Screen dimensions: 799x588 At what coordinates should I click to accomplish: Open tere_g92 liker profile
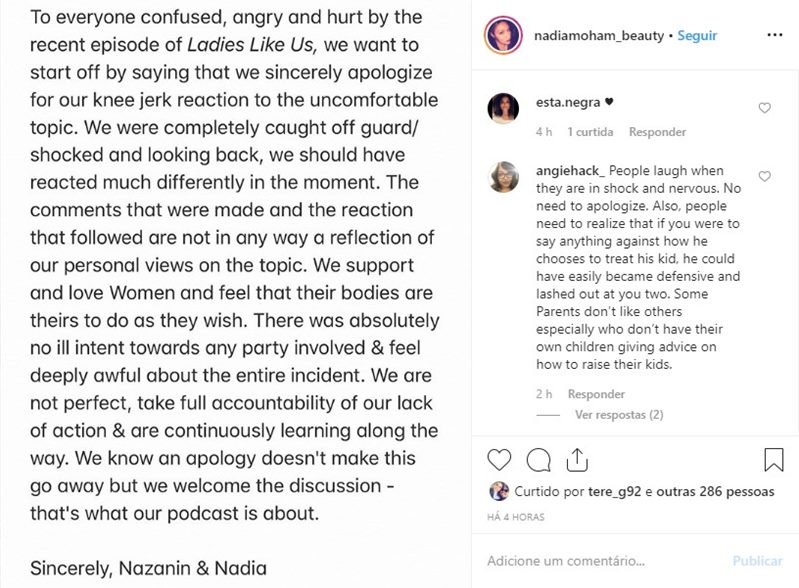tap(614, 492)
